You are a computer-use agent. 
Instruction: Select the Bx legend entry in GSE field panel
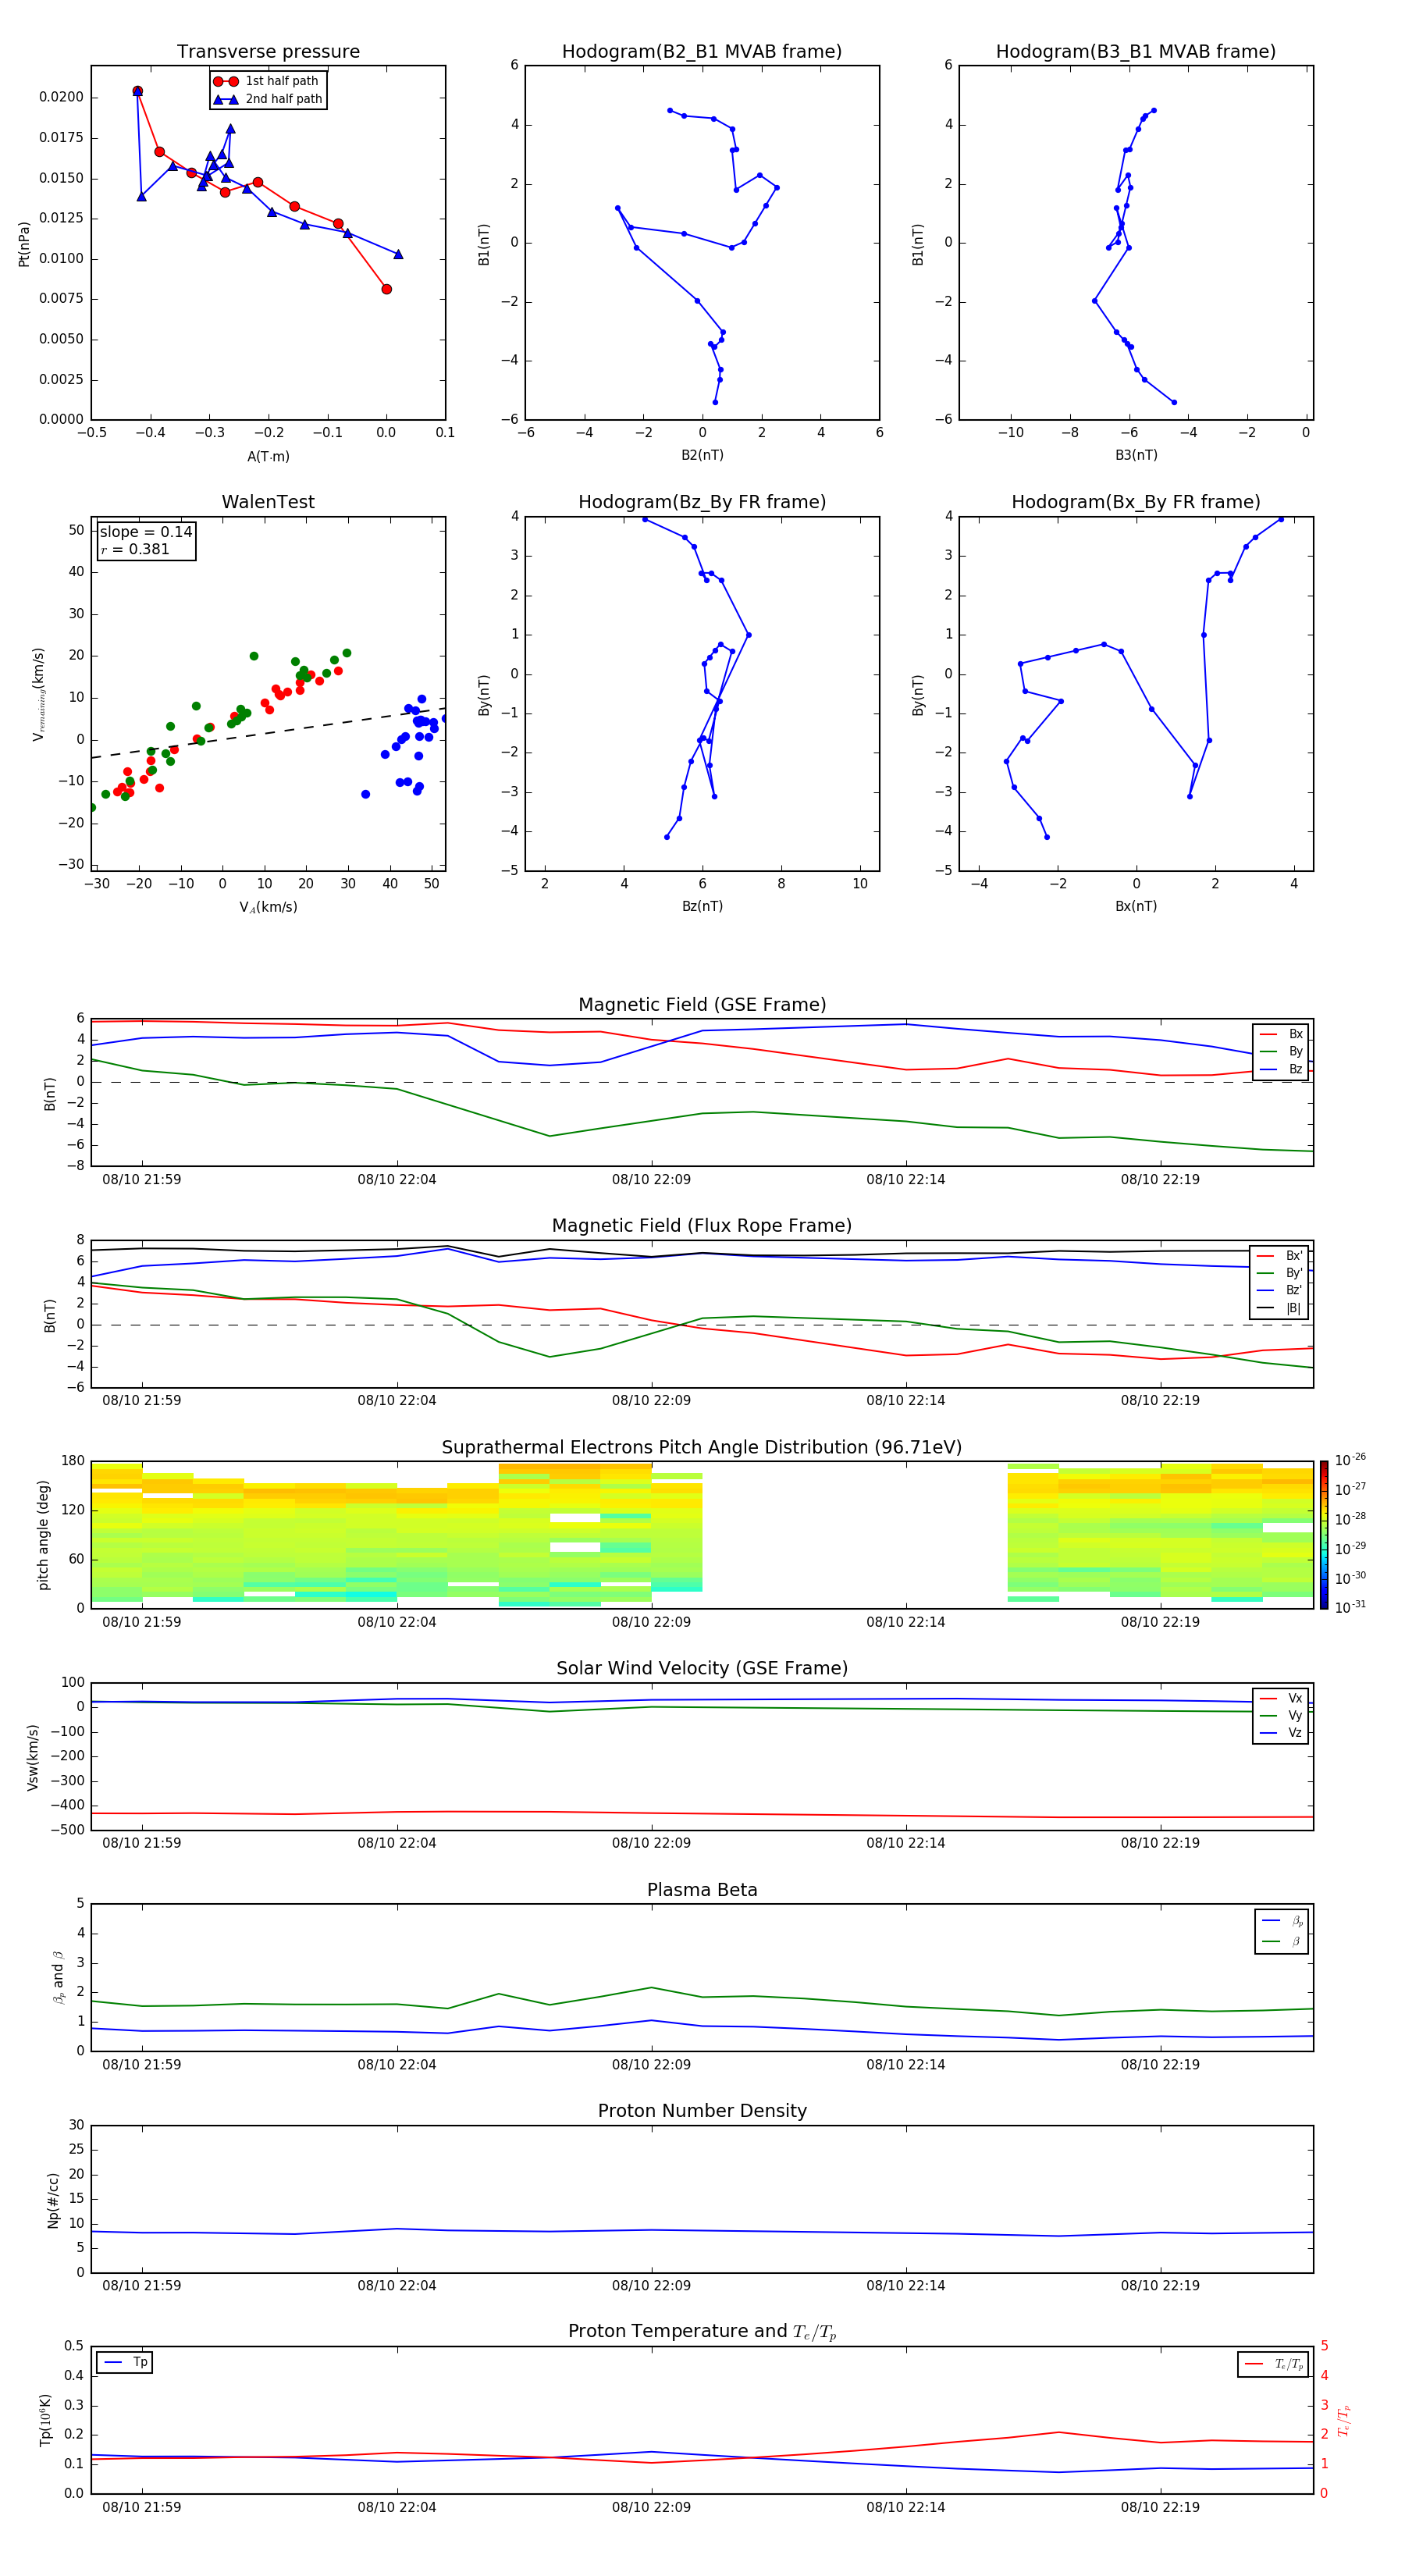[x=1281, y=1034]
